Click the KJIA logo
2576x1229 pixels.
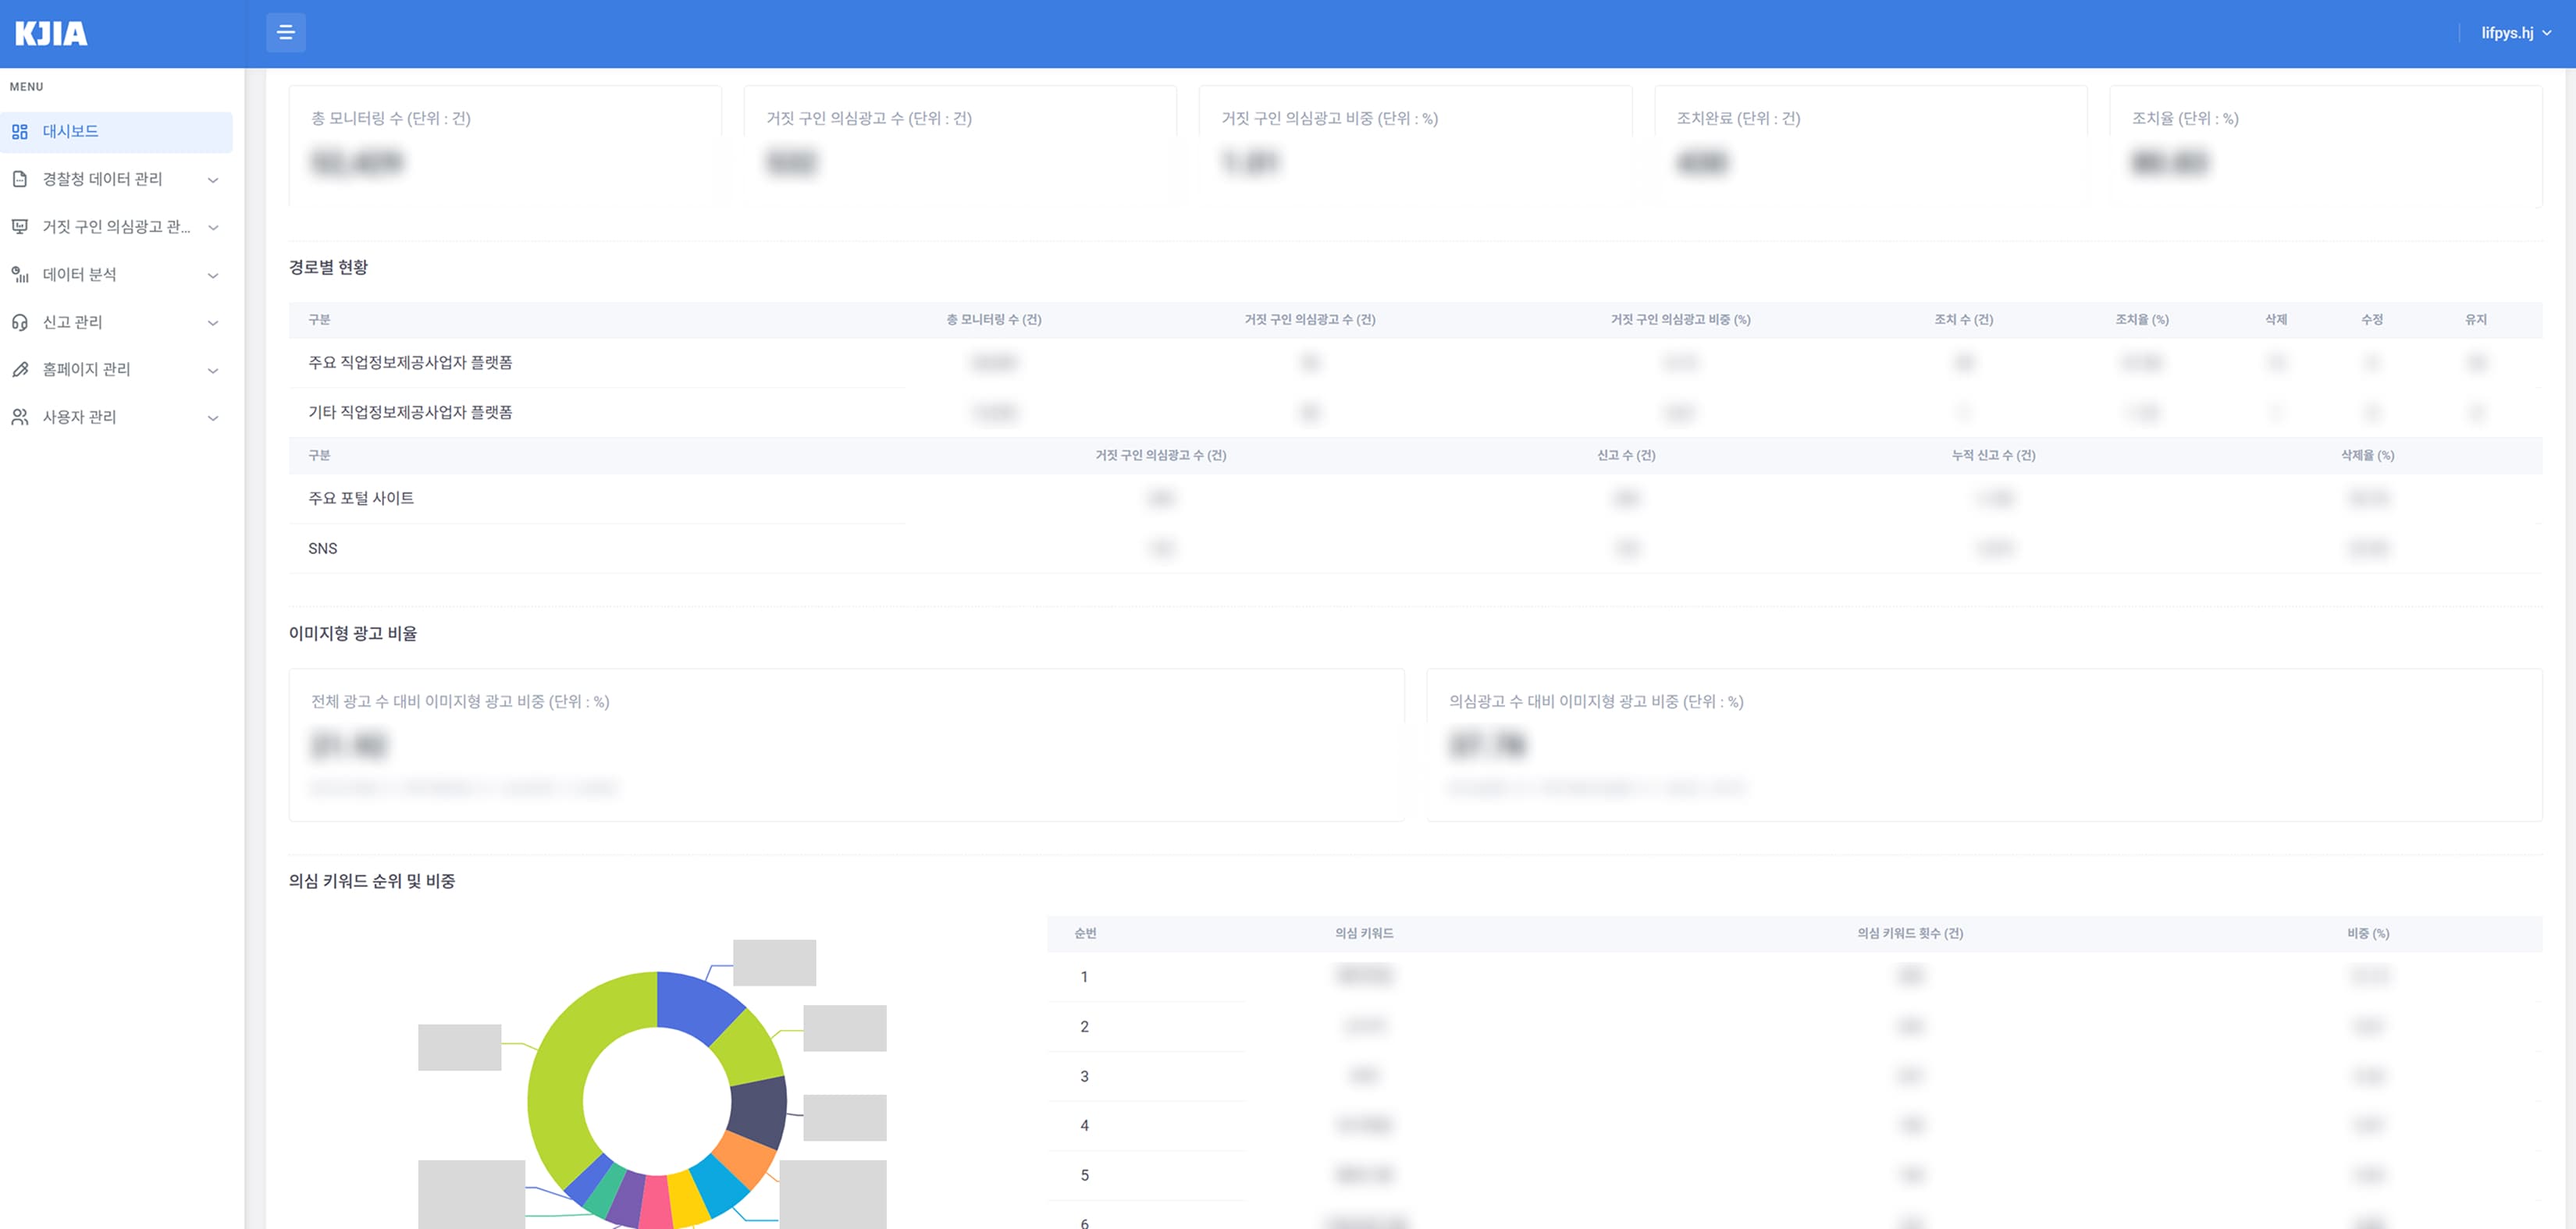coord(51,34)
